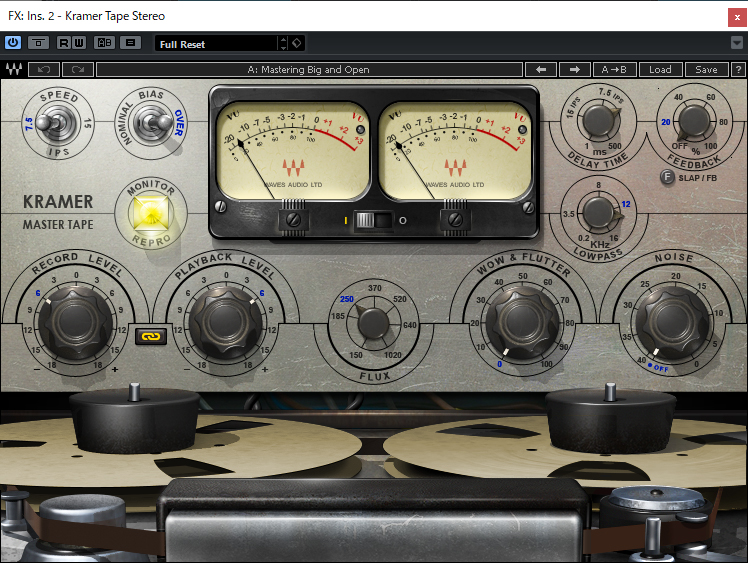Close the Kramer Tape Stereo window
748x563 pixels.
(x=738, y=18)
